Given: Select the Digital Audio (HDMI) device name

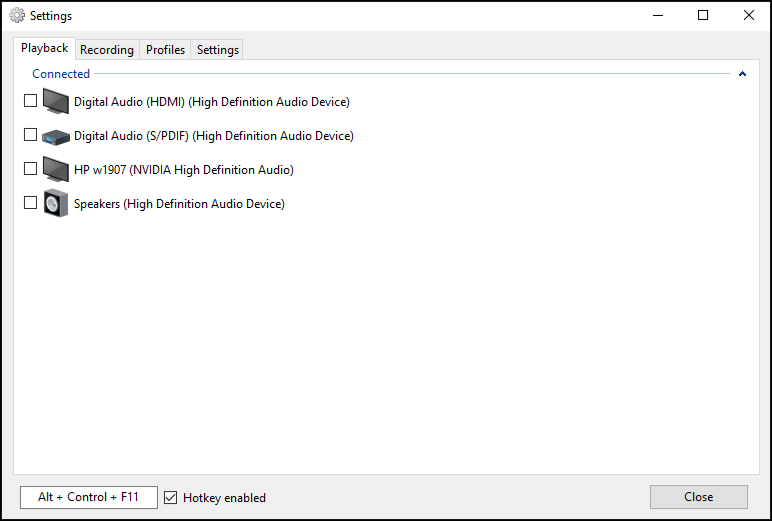Looking at the screenshot, I should [212, 102].
